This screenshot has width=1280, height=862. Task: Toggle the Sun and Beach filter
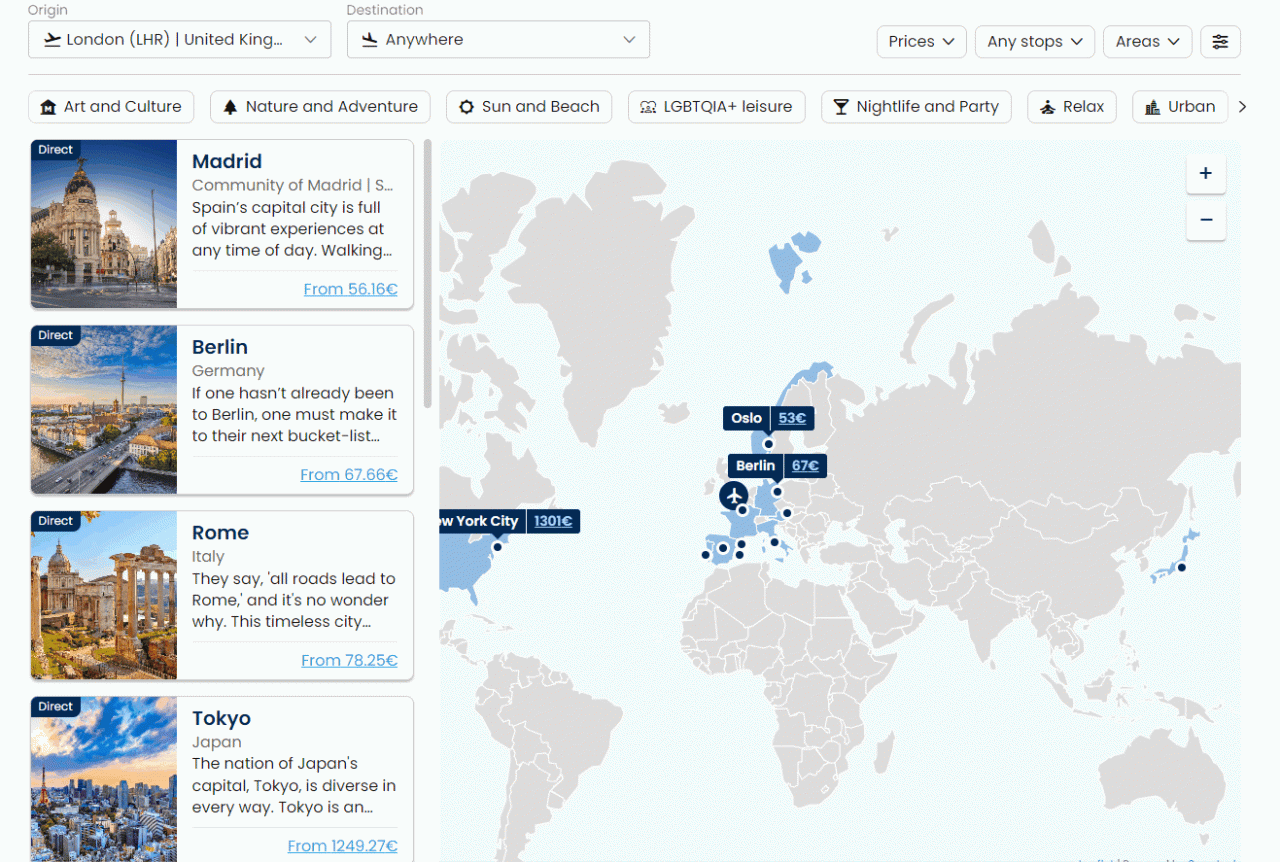click(529, 107)
